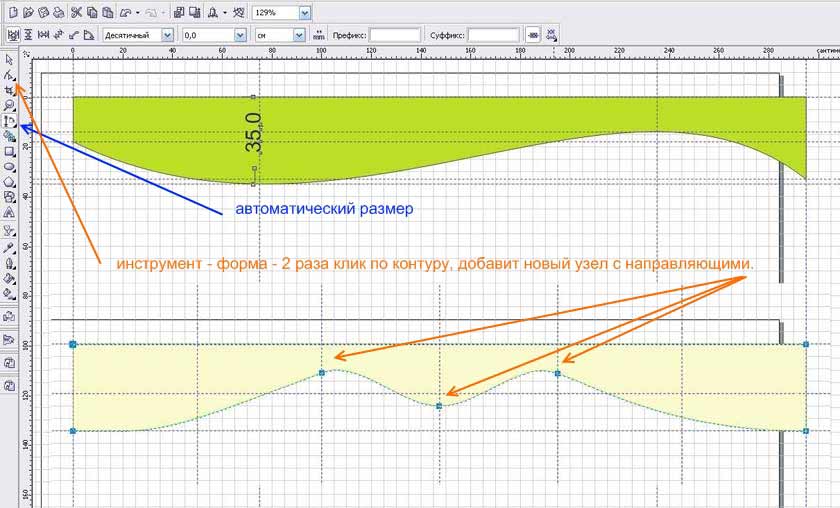Click the Cut scissors icon
The height and width of the screenshot is (508, 840).
(x=75, y=13)
